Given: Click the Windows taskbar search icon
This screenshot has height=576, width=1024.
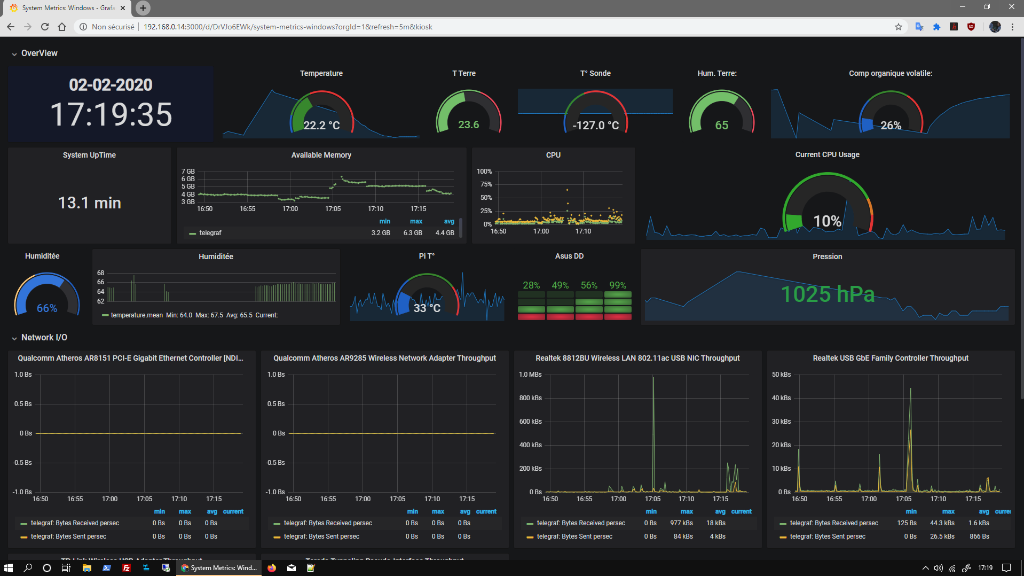Looking at the screenshot, I should [x=29, y=567].
